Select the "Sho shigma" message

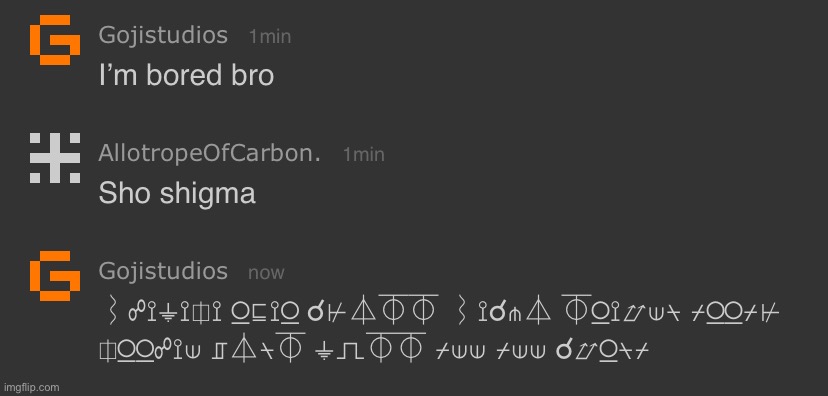177,193
